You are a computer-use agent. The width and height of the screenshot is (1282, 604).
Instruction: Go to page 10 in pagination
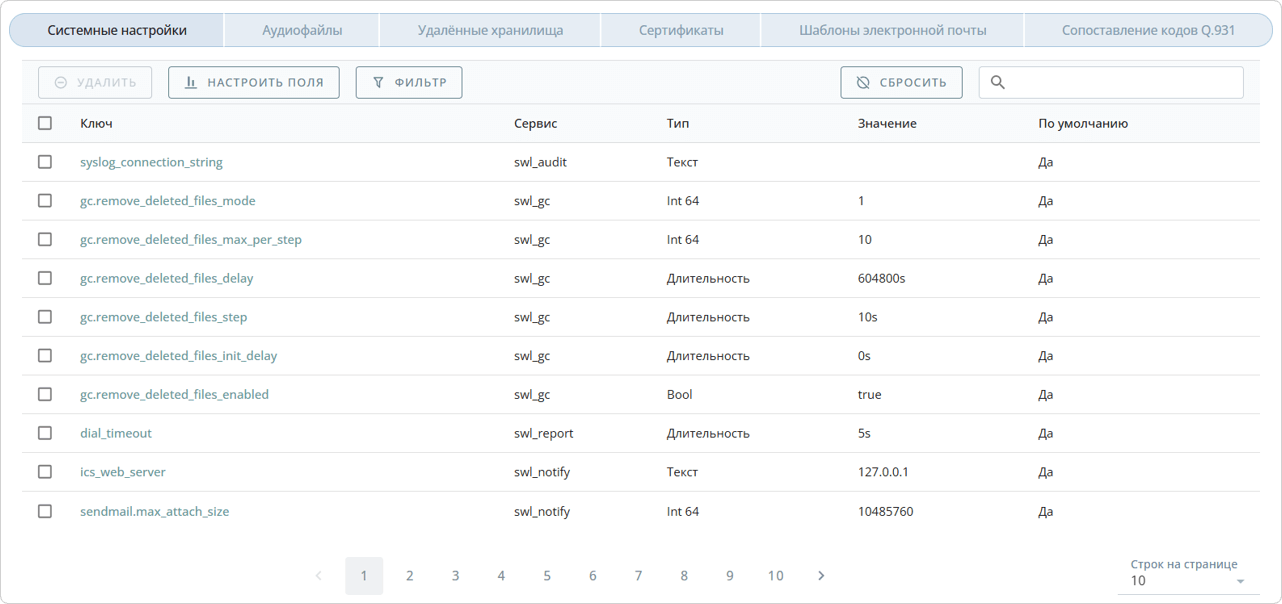775,576
